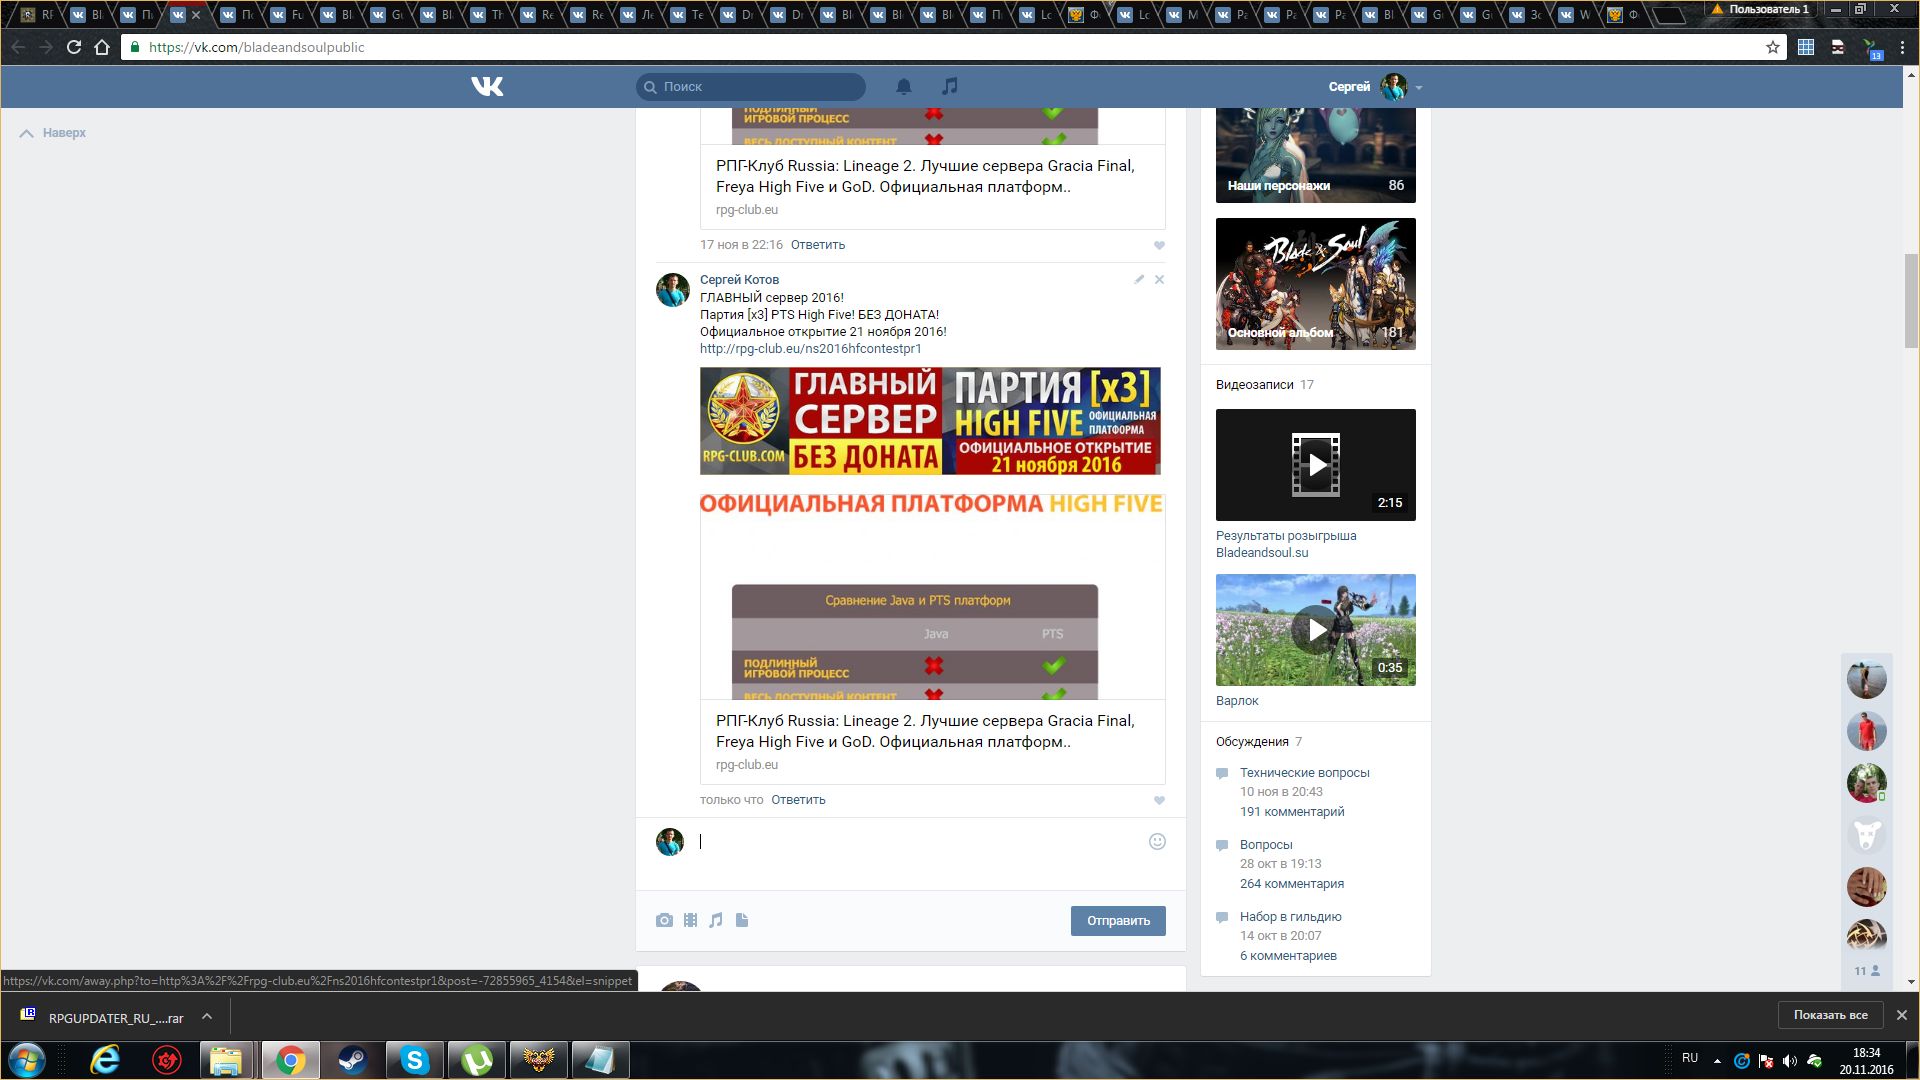The height and width of the screenshot is (1080, 1920).
Task: Attach a photo with camera icon
Action: (664, 921)
